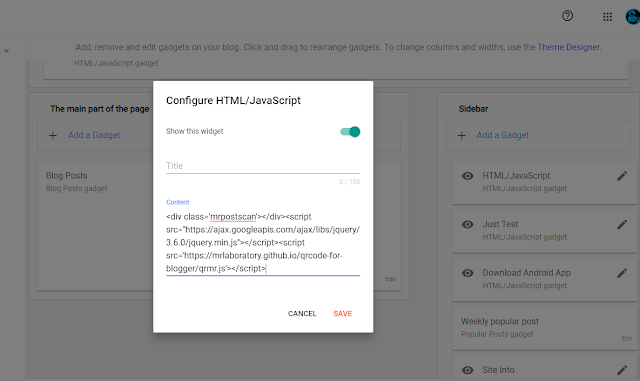Click the CANCEL button in dialog
Viewport: 640px width, 381px height.
coord(302,314)
